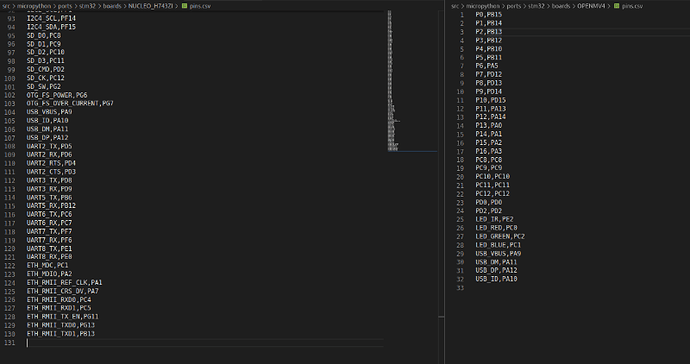Click line P16,PA3 in right editor
This screenshot has height=364, width=690.
(x=488, y=151)
